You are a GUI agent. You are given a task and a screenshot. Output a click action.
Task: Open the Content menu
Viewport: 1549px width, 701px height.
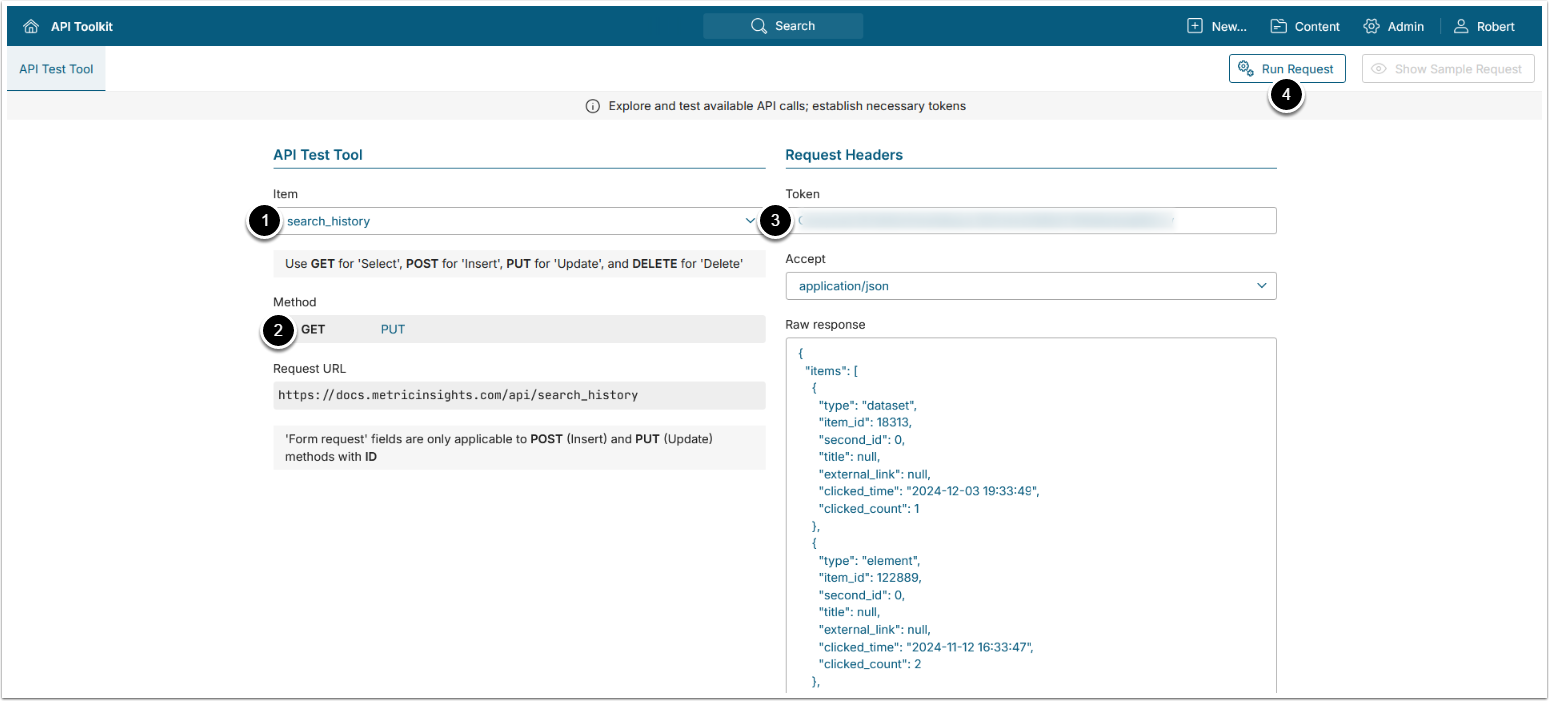(1305, 27)
